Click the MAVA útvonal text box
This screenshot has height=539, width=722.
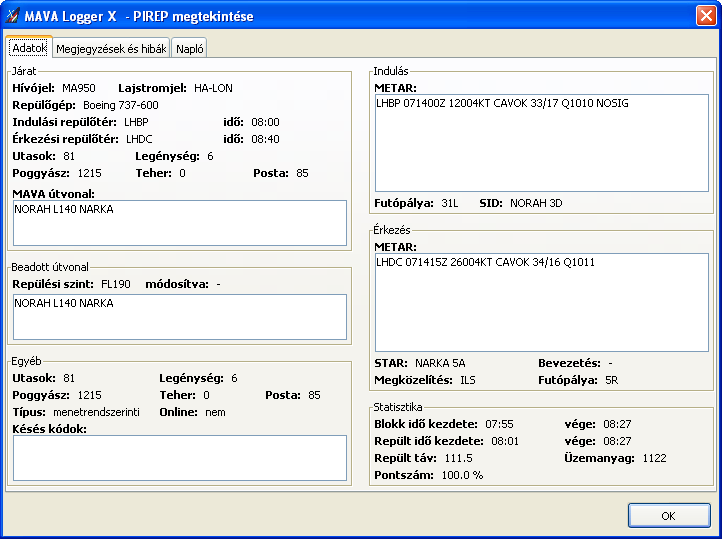pos(180,223)
